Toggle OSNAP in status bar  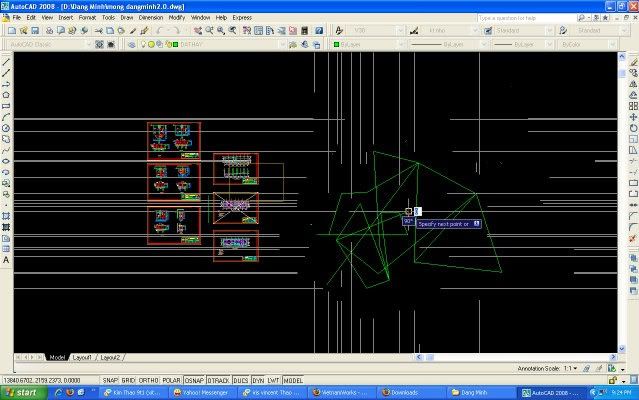(194, 380)
